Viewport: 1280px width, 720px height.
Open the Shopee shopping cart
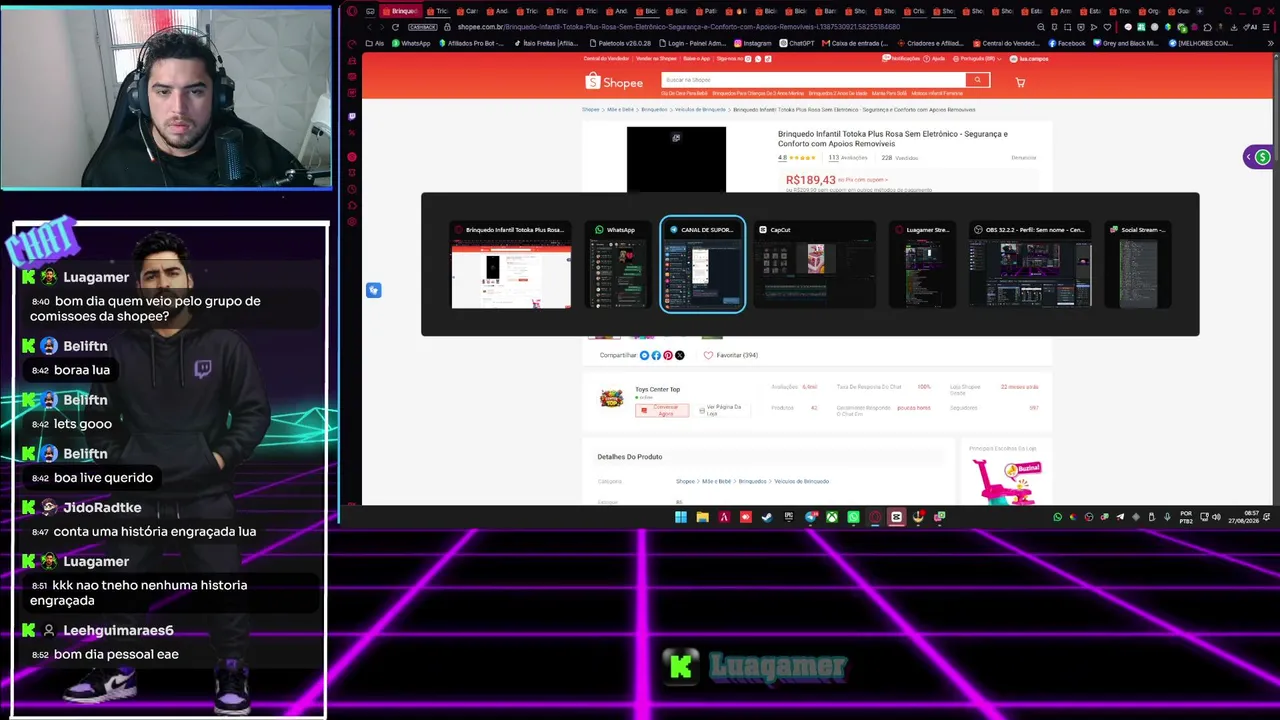coord(1020,82)
